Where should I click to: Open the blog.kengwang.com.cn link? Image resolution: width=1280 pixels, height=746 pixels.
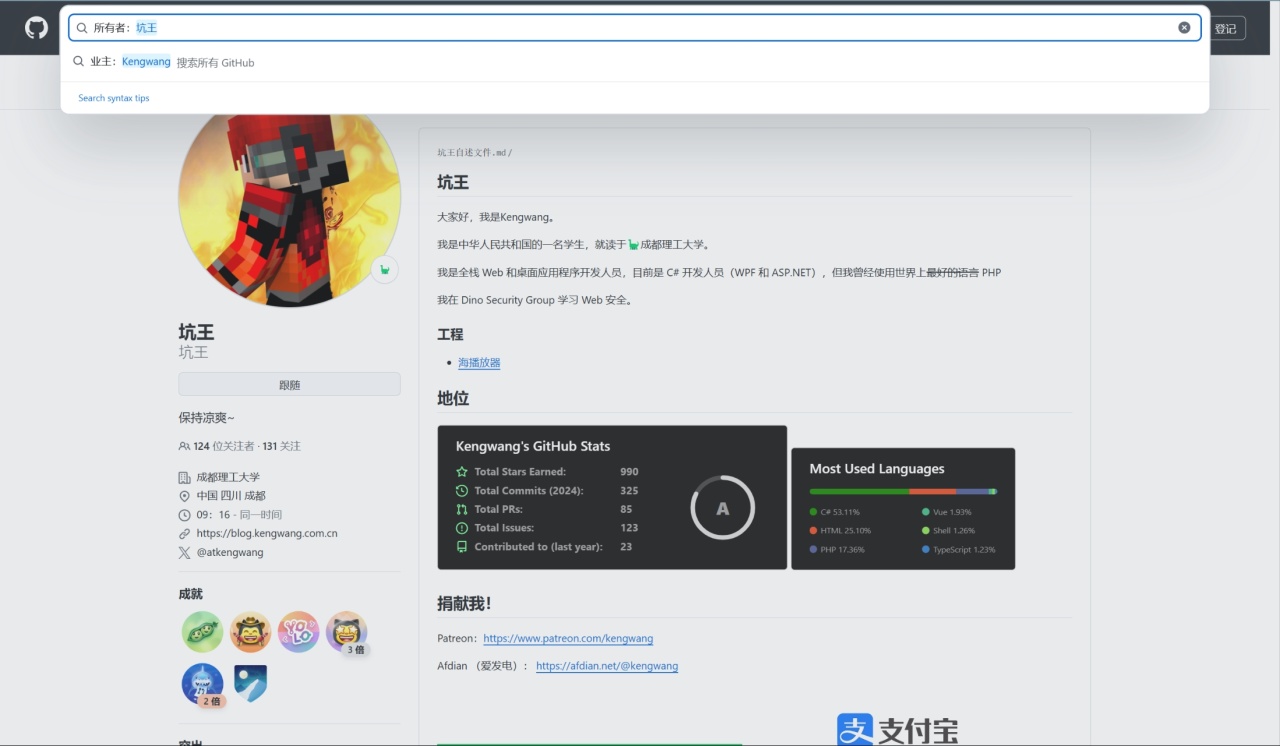click(267, 534)
